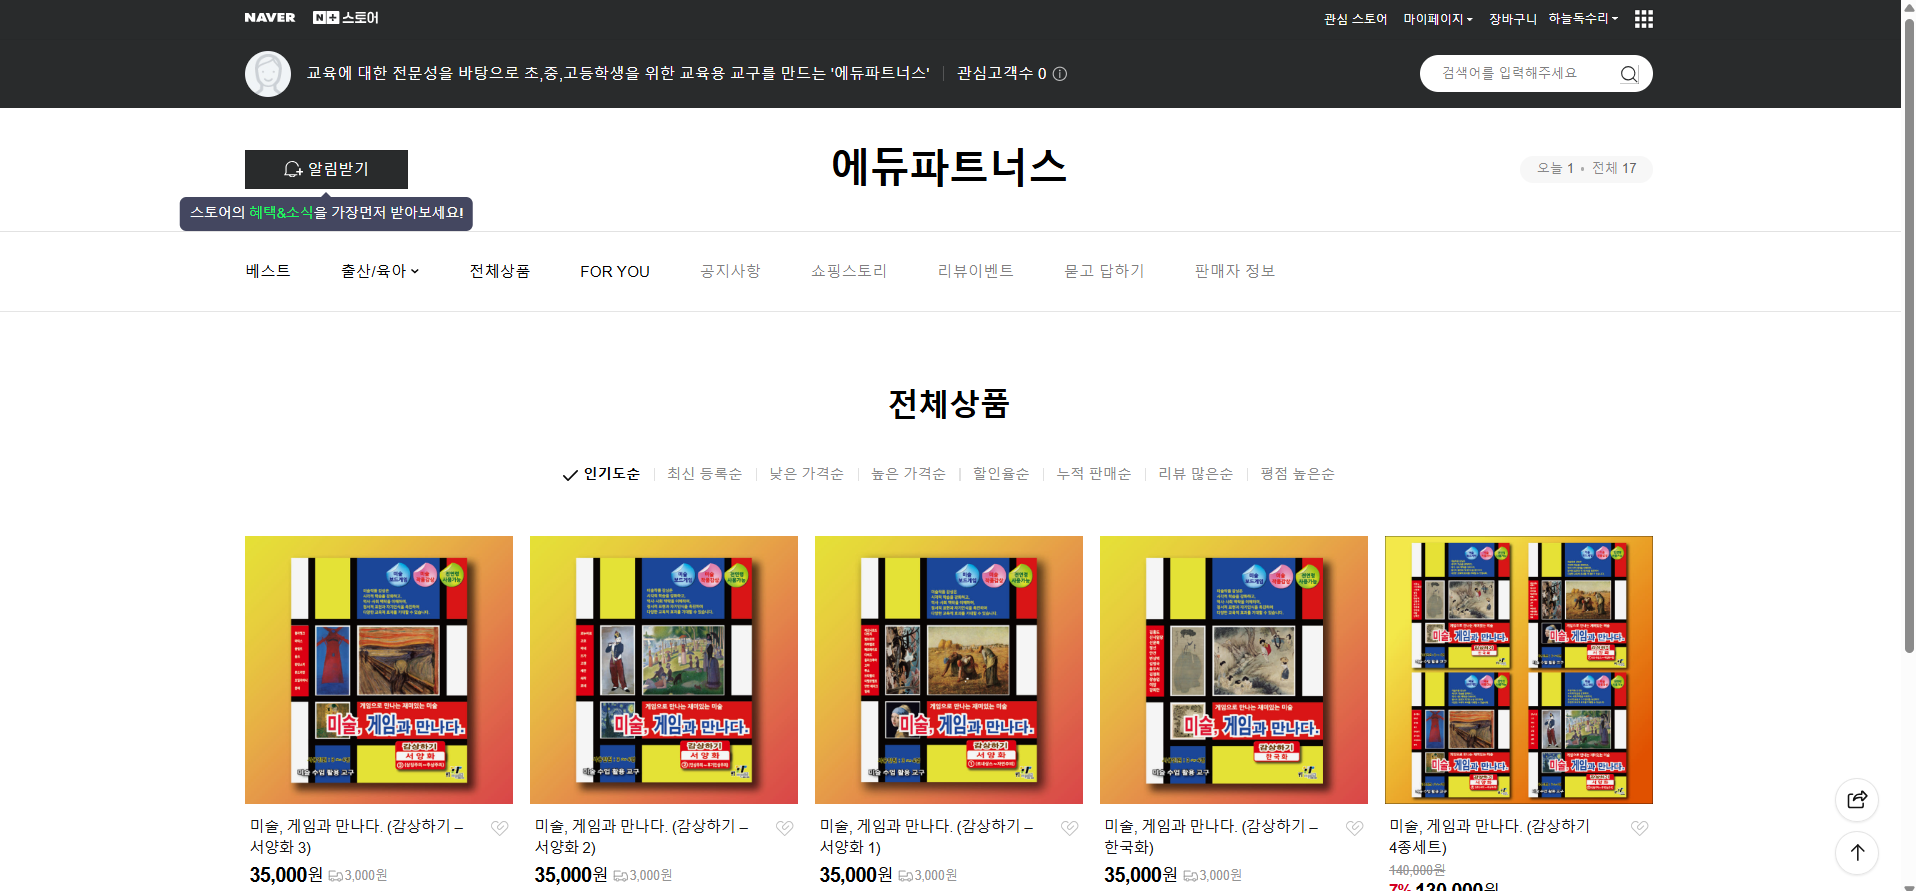This screenshot has width=1916, height=891.
Task: Sort by 높은 가격순
Action: coord(909,474)
